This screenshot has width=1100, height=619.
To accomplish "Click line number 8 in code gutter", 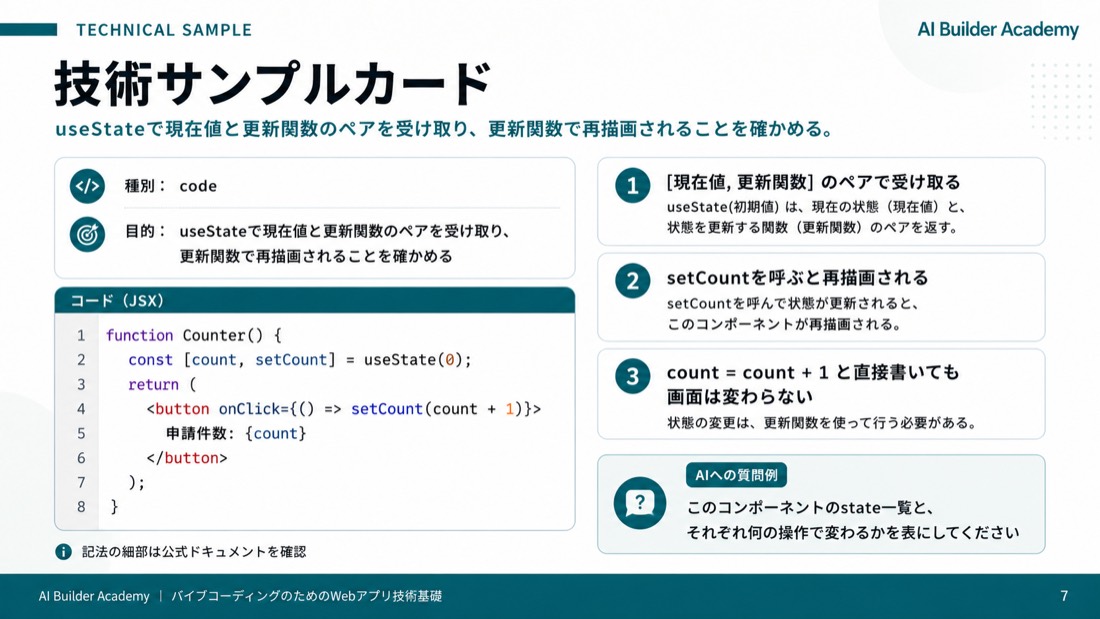I will click(x=81, y=507).
